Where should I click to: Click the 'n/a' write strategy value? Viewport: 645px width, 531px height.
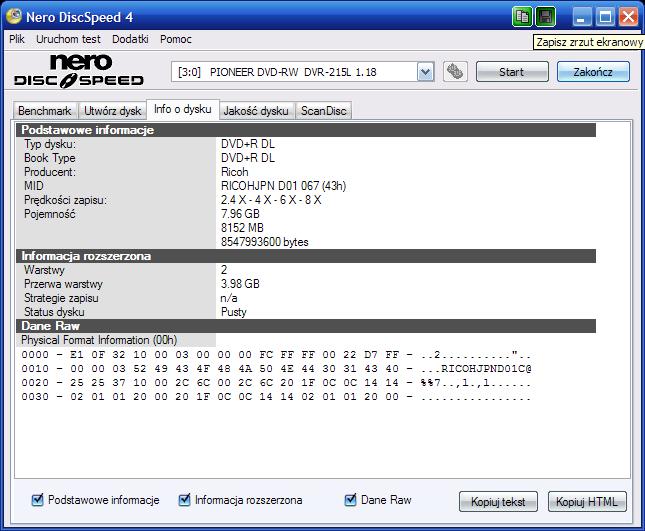(229, 298)
